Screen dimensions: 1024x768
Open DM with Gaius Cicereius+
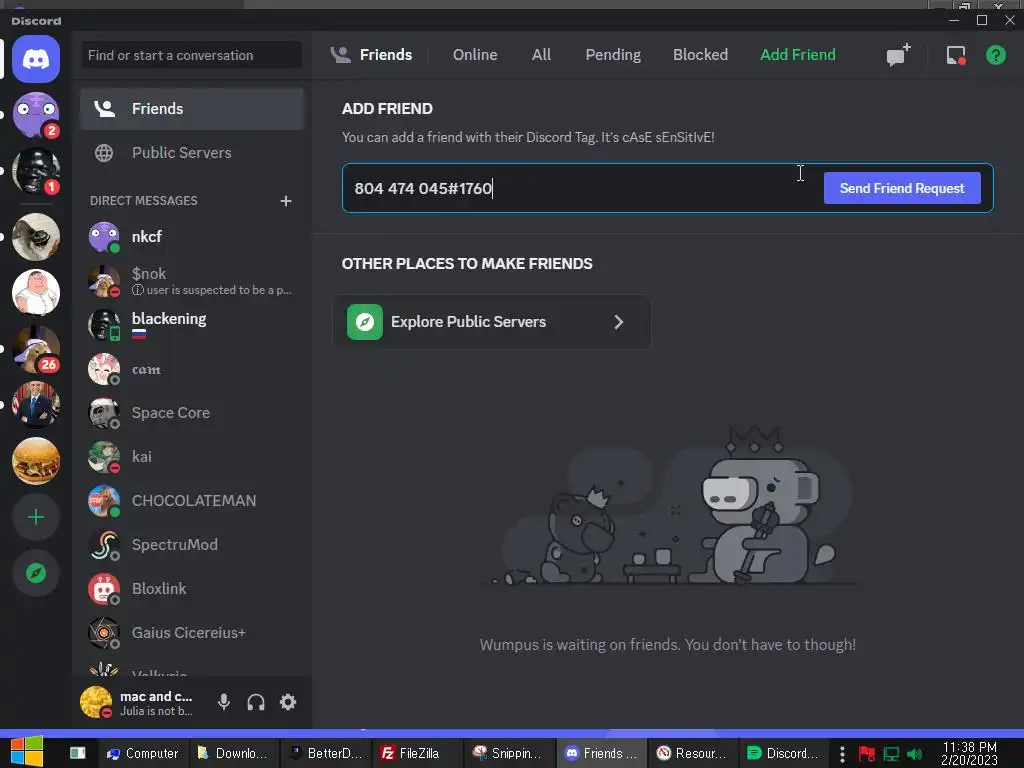(x=192, y=633)
